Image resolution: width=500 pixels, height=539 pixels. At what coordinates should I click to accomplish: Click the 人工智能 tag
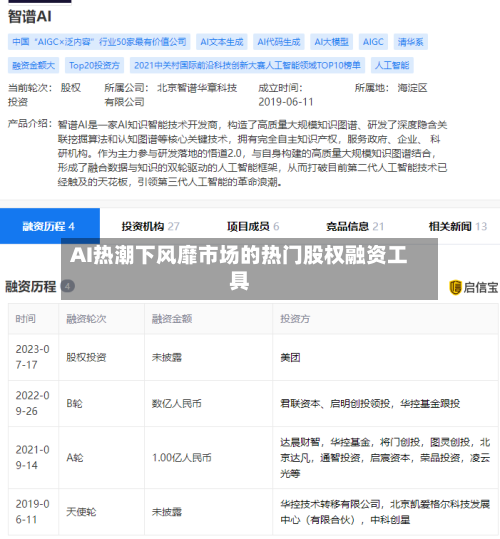392,65
